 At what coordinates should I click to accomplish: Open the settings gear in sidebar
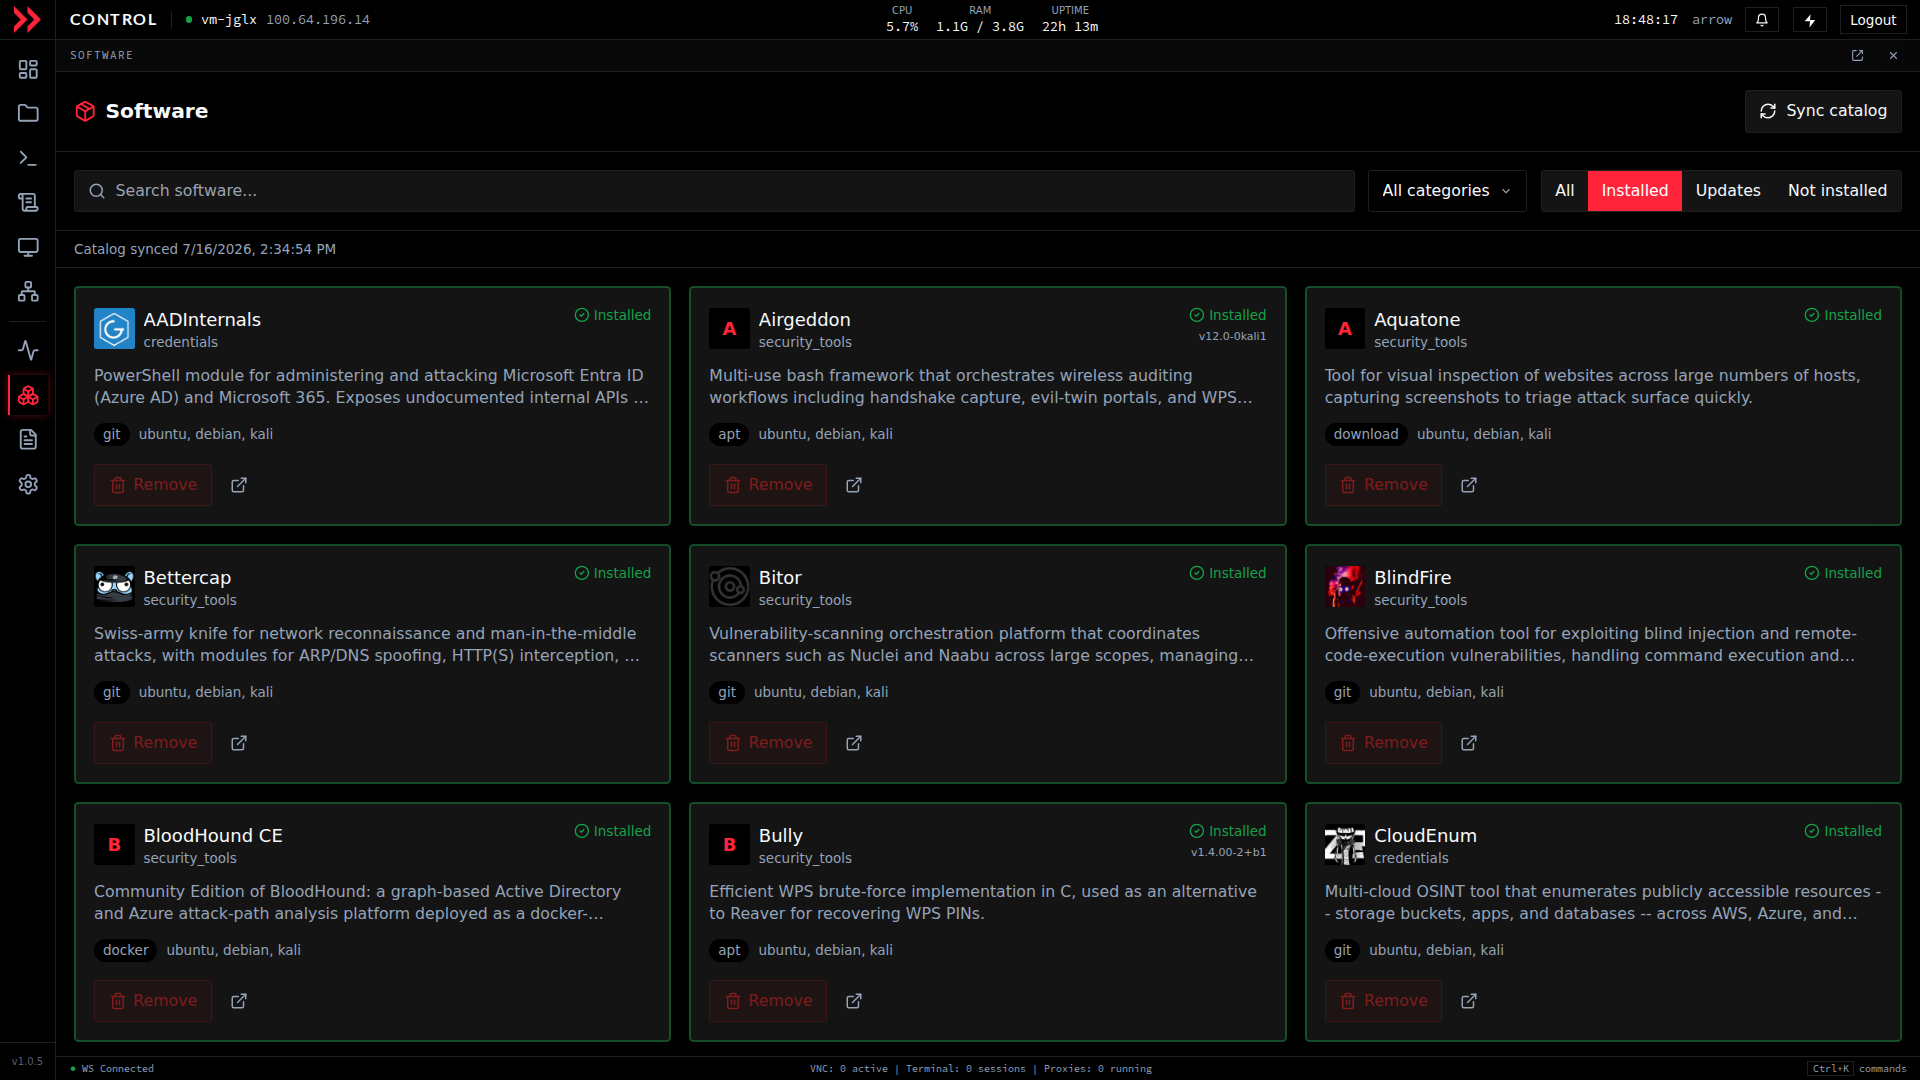tap(28, 484)
